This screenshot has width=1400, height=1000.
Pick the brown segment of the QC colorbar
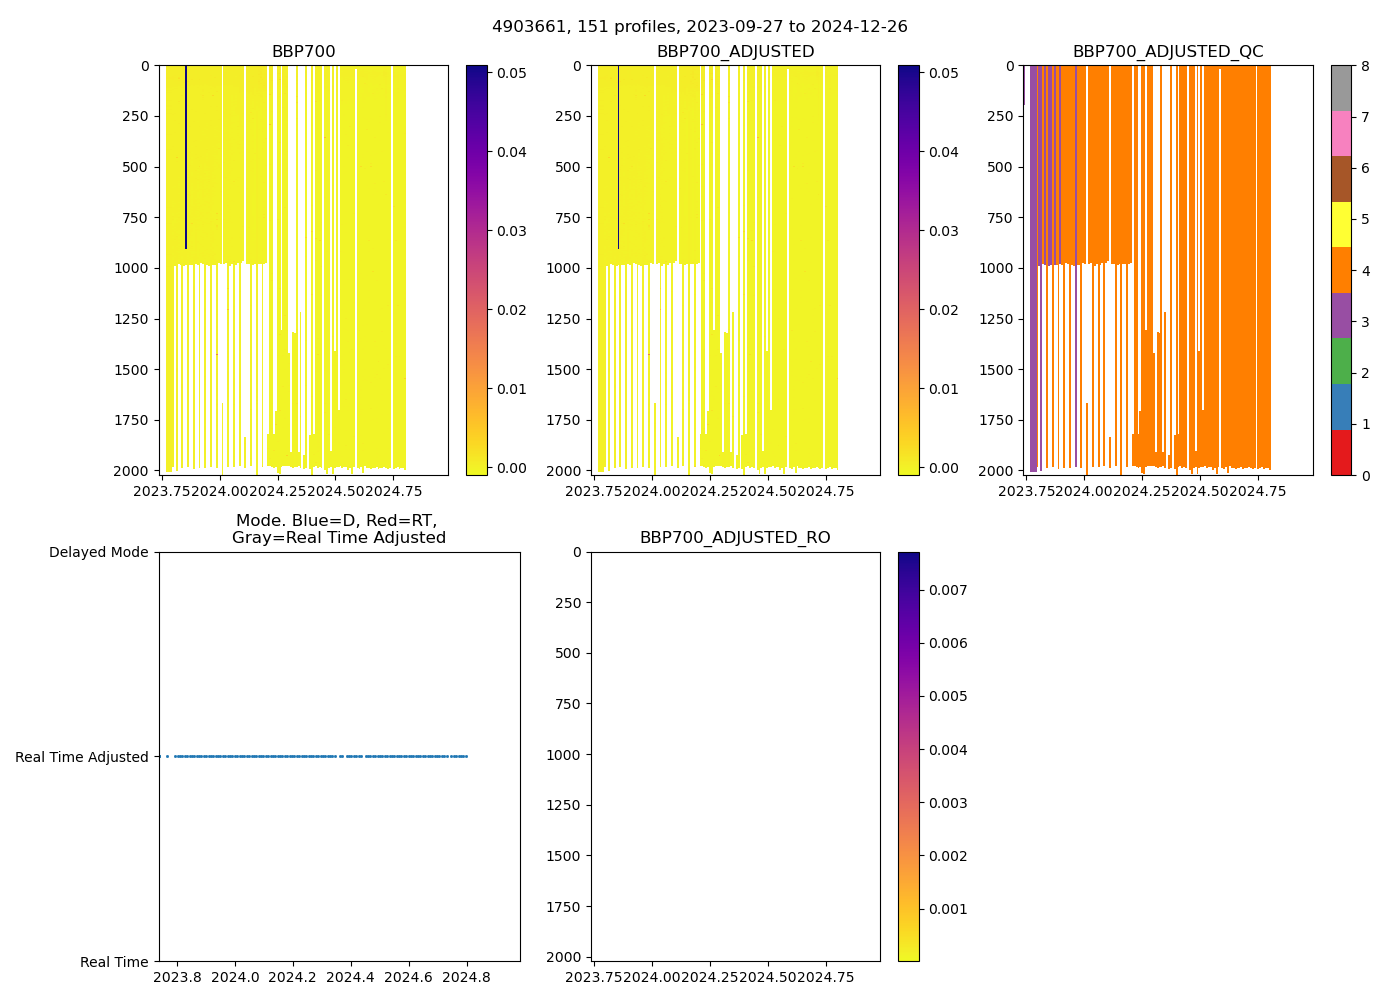click(x=1341, y=179)
